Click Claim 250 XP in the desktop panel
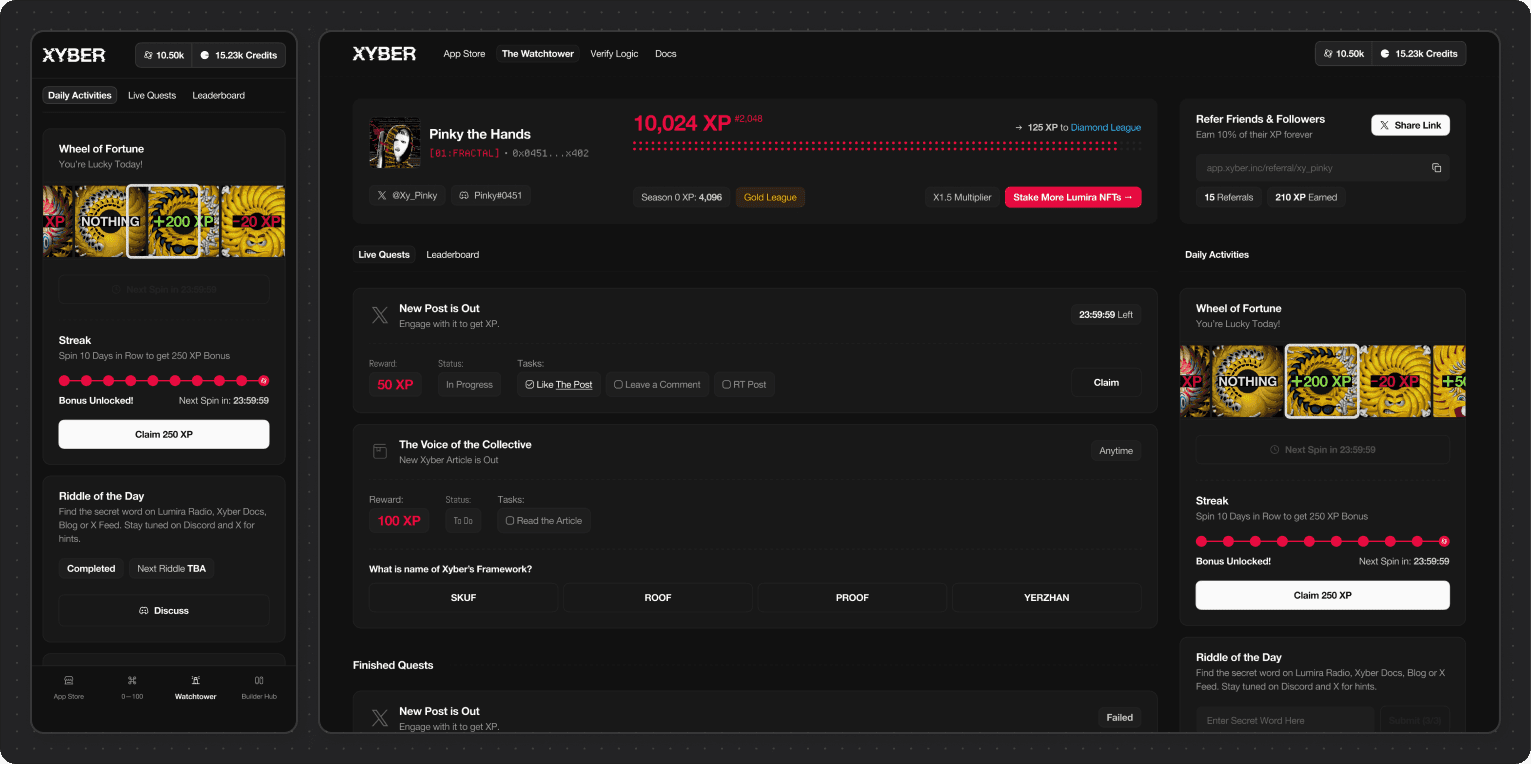The image size is (1531, 764). pyautogui.click(x=1322, y=595)
